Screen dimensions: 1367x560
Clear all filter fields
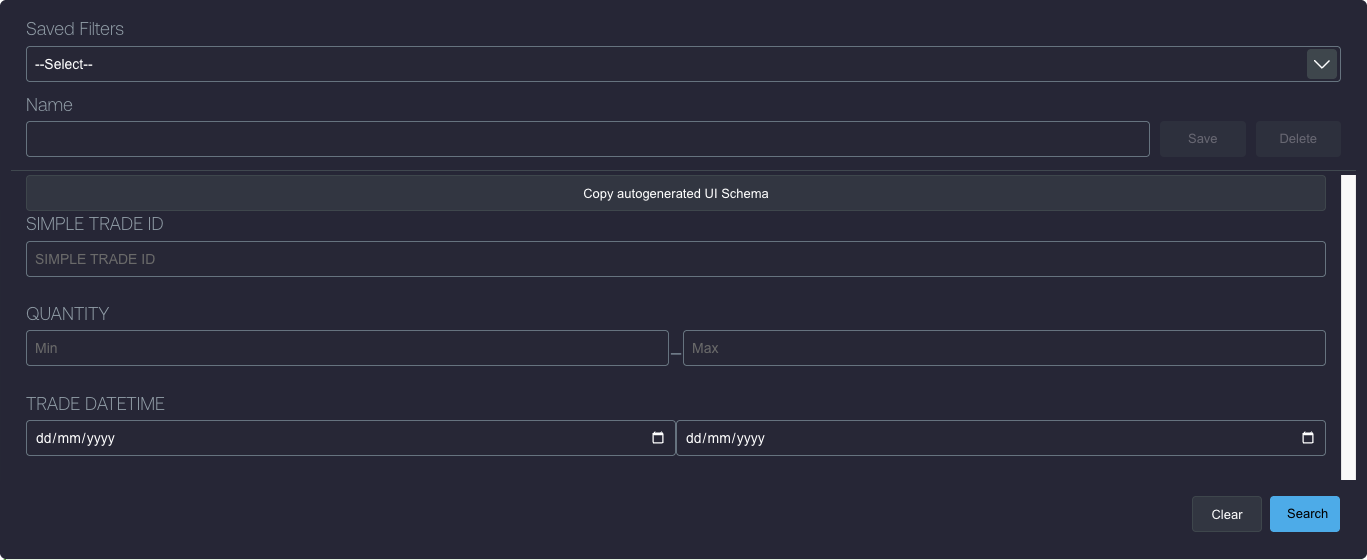[1226, 514]
